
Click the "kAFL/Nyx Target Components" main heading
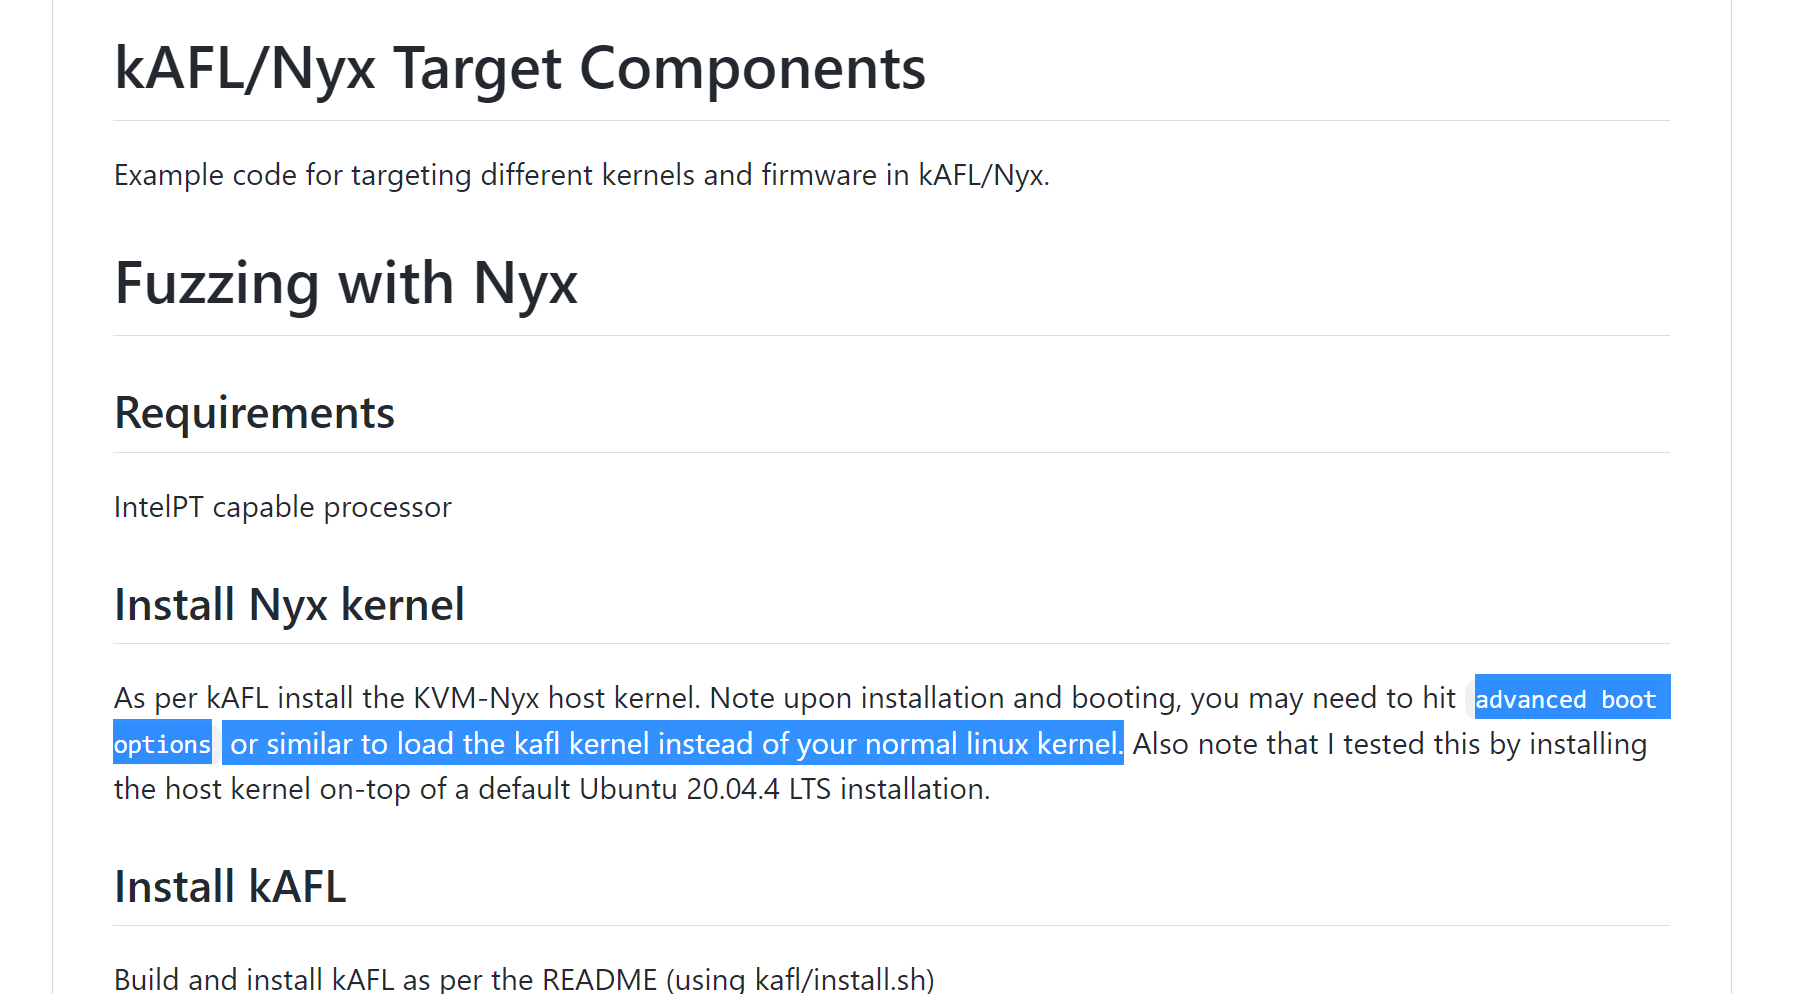pyautogui.click(x=519, y=68)
